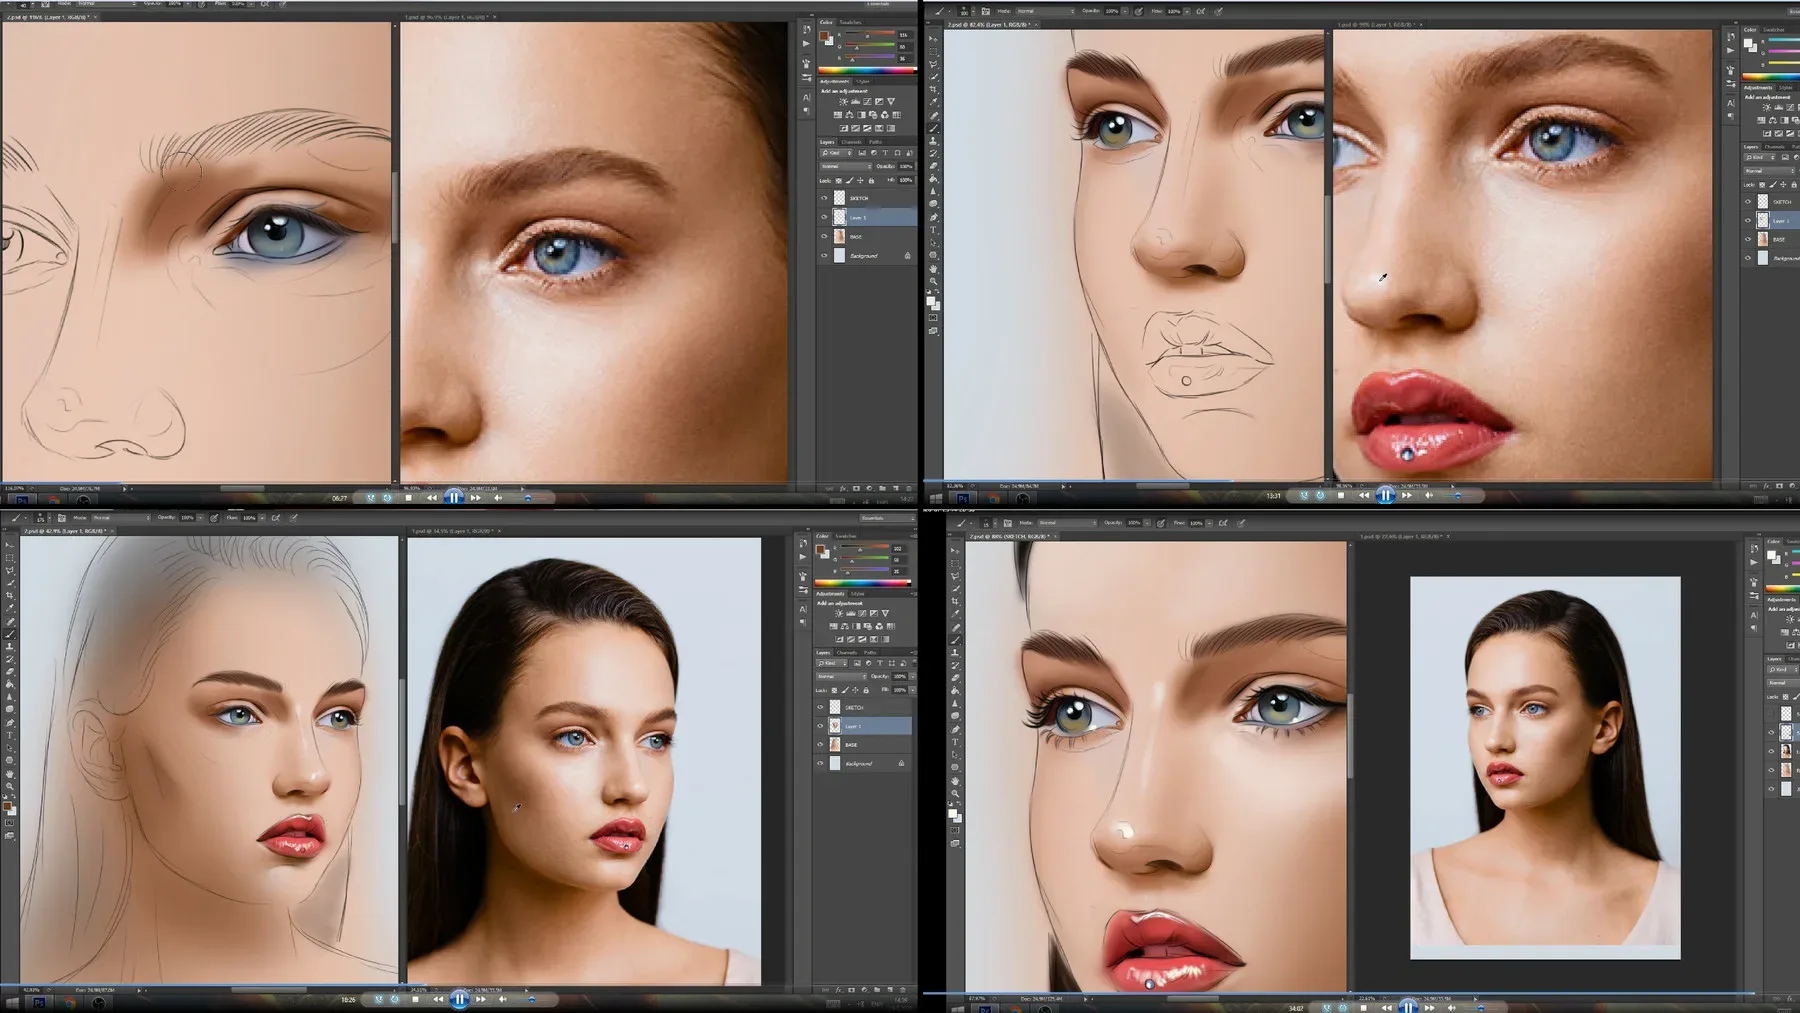Screen dimensions: 1800x1013
Task: Open Photoshop from the 18:26 frame taskbar
Action: (x=39, y=1003)
